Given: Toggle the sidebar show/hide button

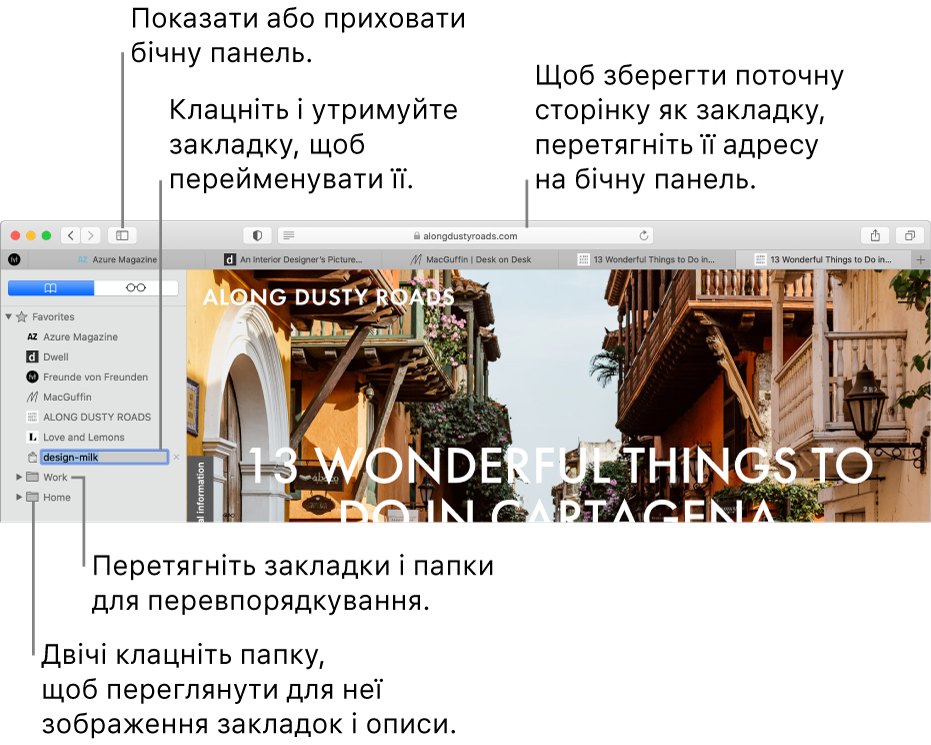Looking at the screenshot, I should [122, 236].
